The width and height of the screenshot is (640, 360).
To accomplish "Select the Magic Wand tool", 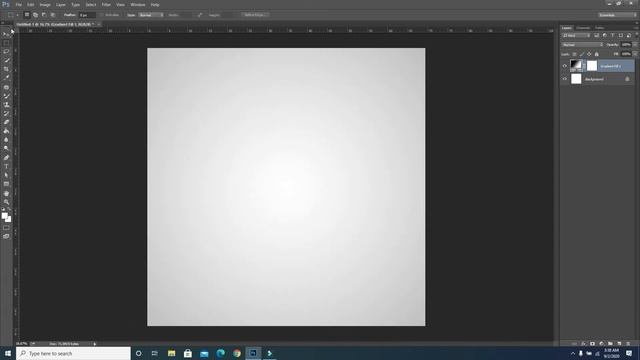I will click(x=6, y=60).
